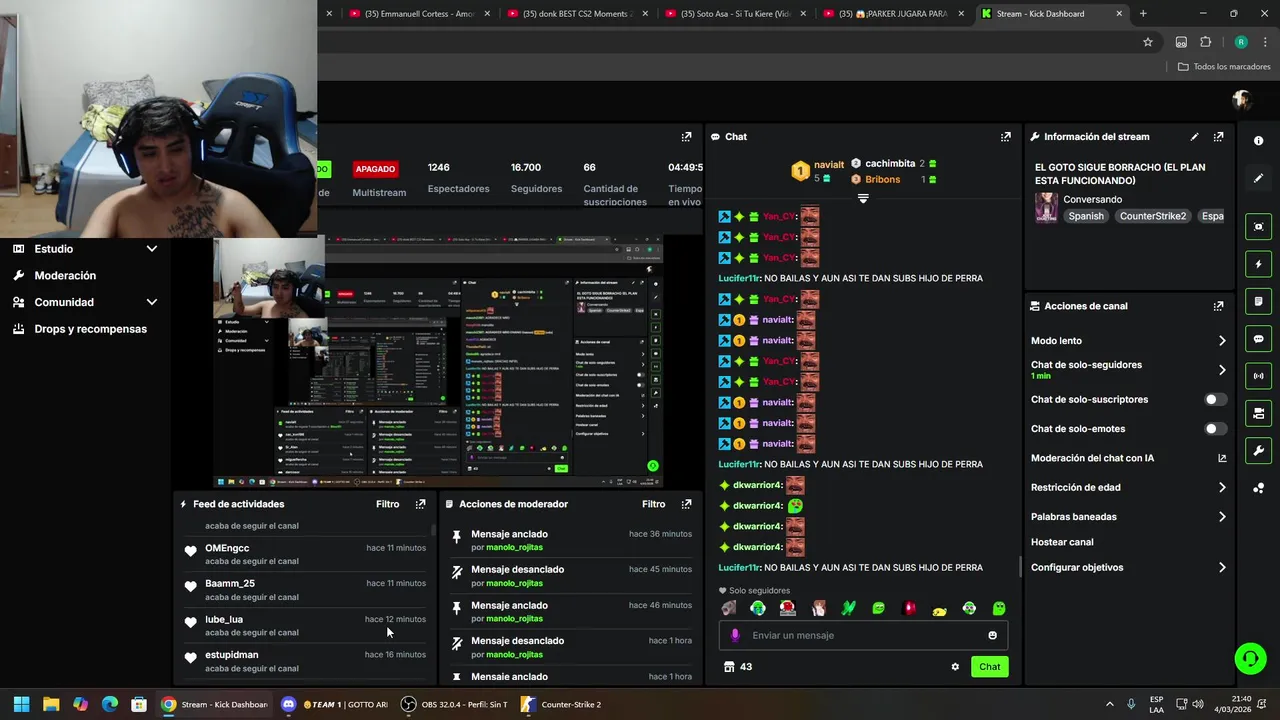Open manolo_rojitas link in first Mensaje anclado

pyautogui.click(x=514, y=547)
